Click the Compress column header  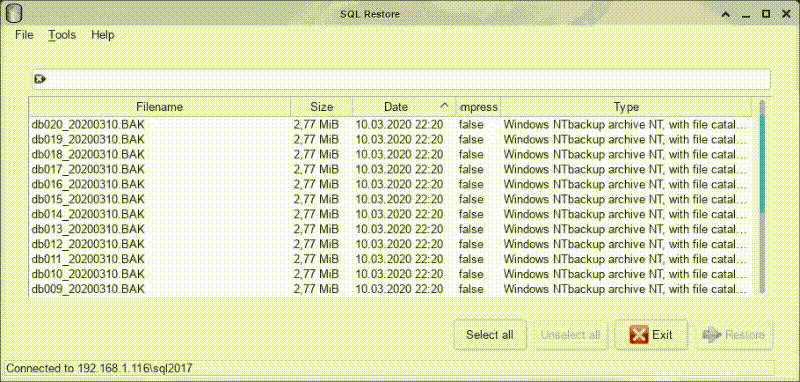click(478, 107)
